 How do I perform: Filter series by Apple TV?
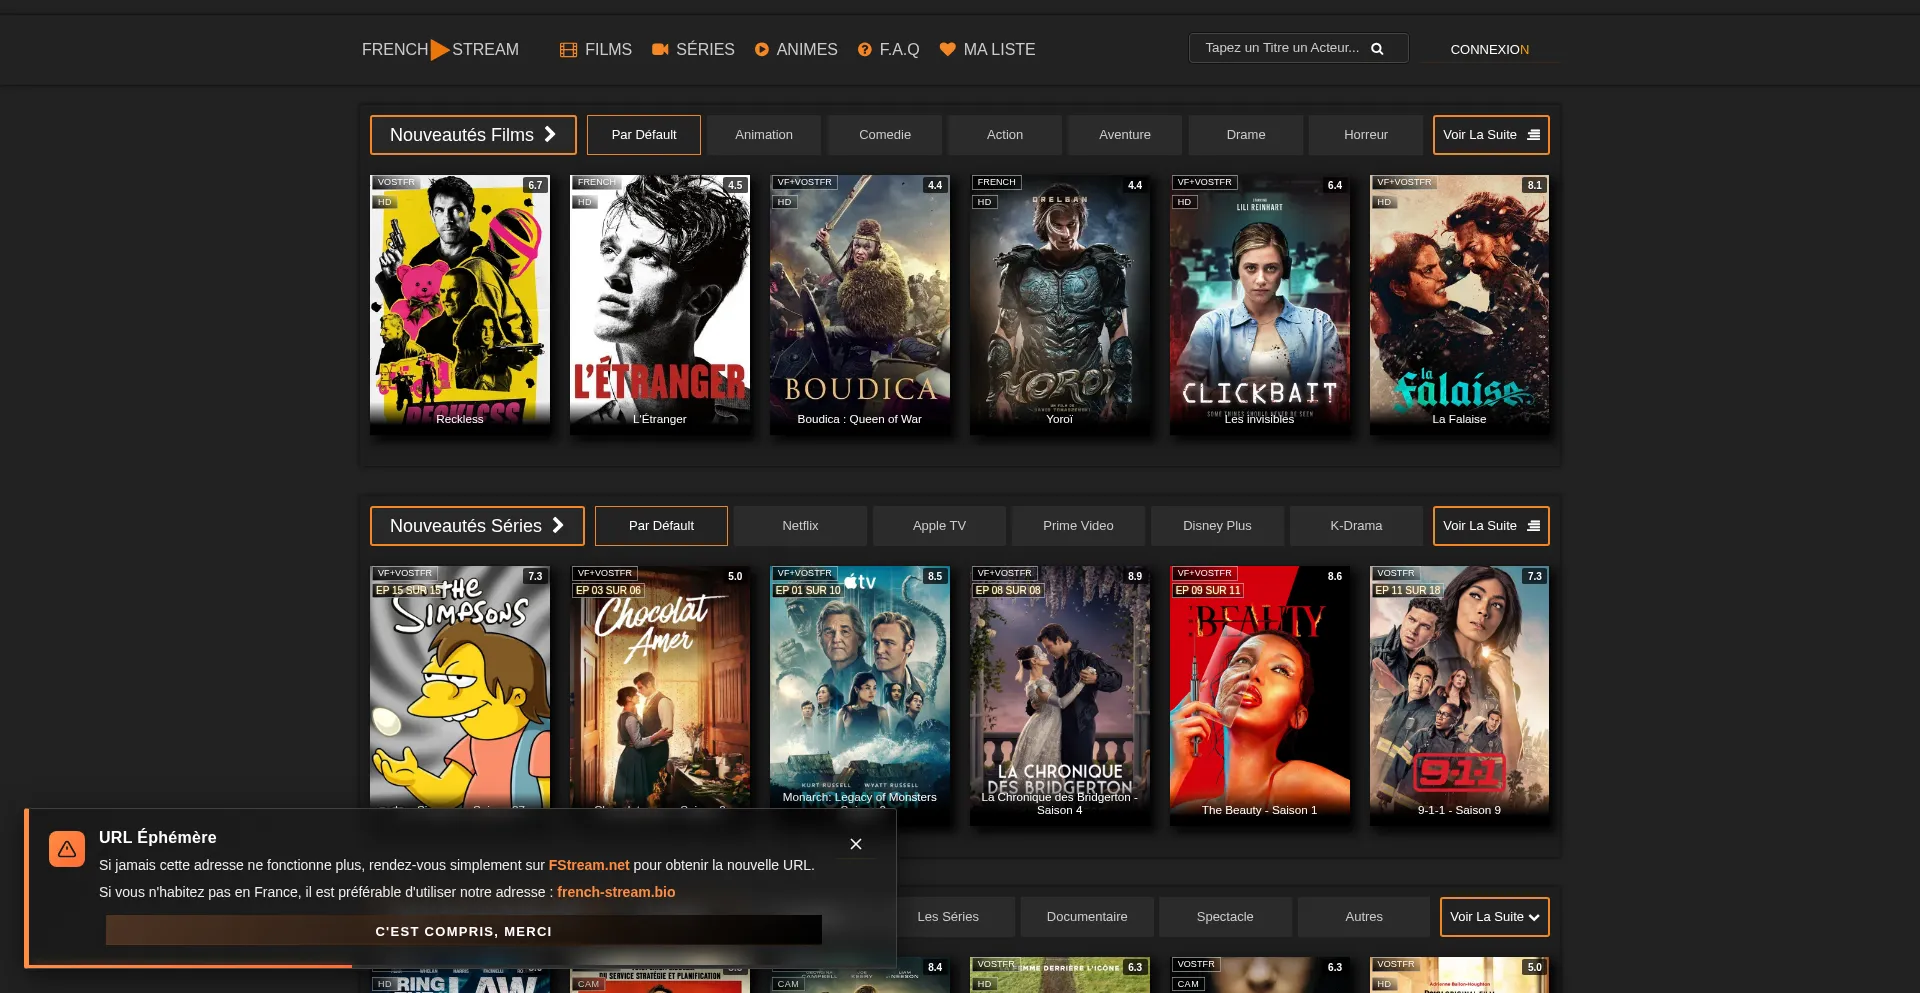coord(939,526)
